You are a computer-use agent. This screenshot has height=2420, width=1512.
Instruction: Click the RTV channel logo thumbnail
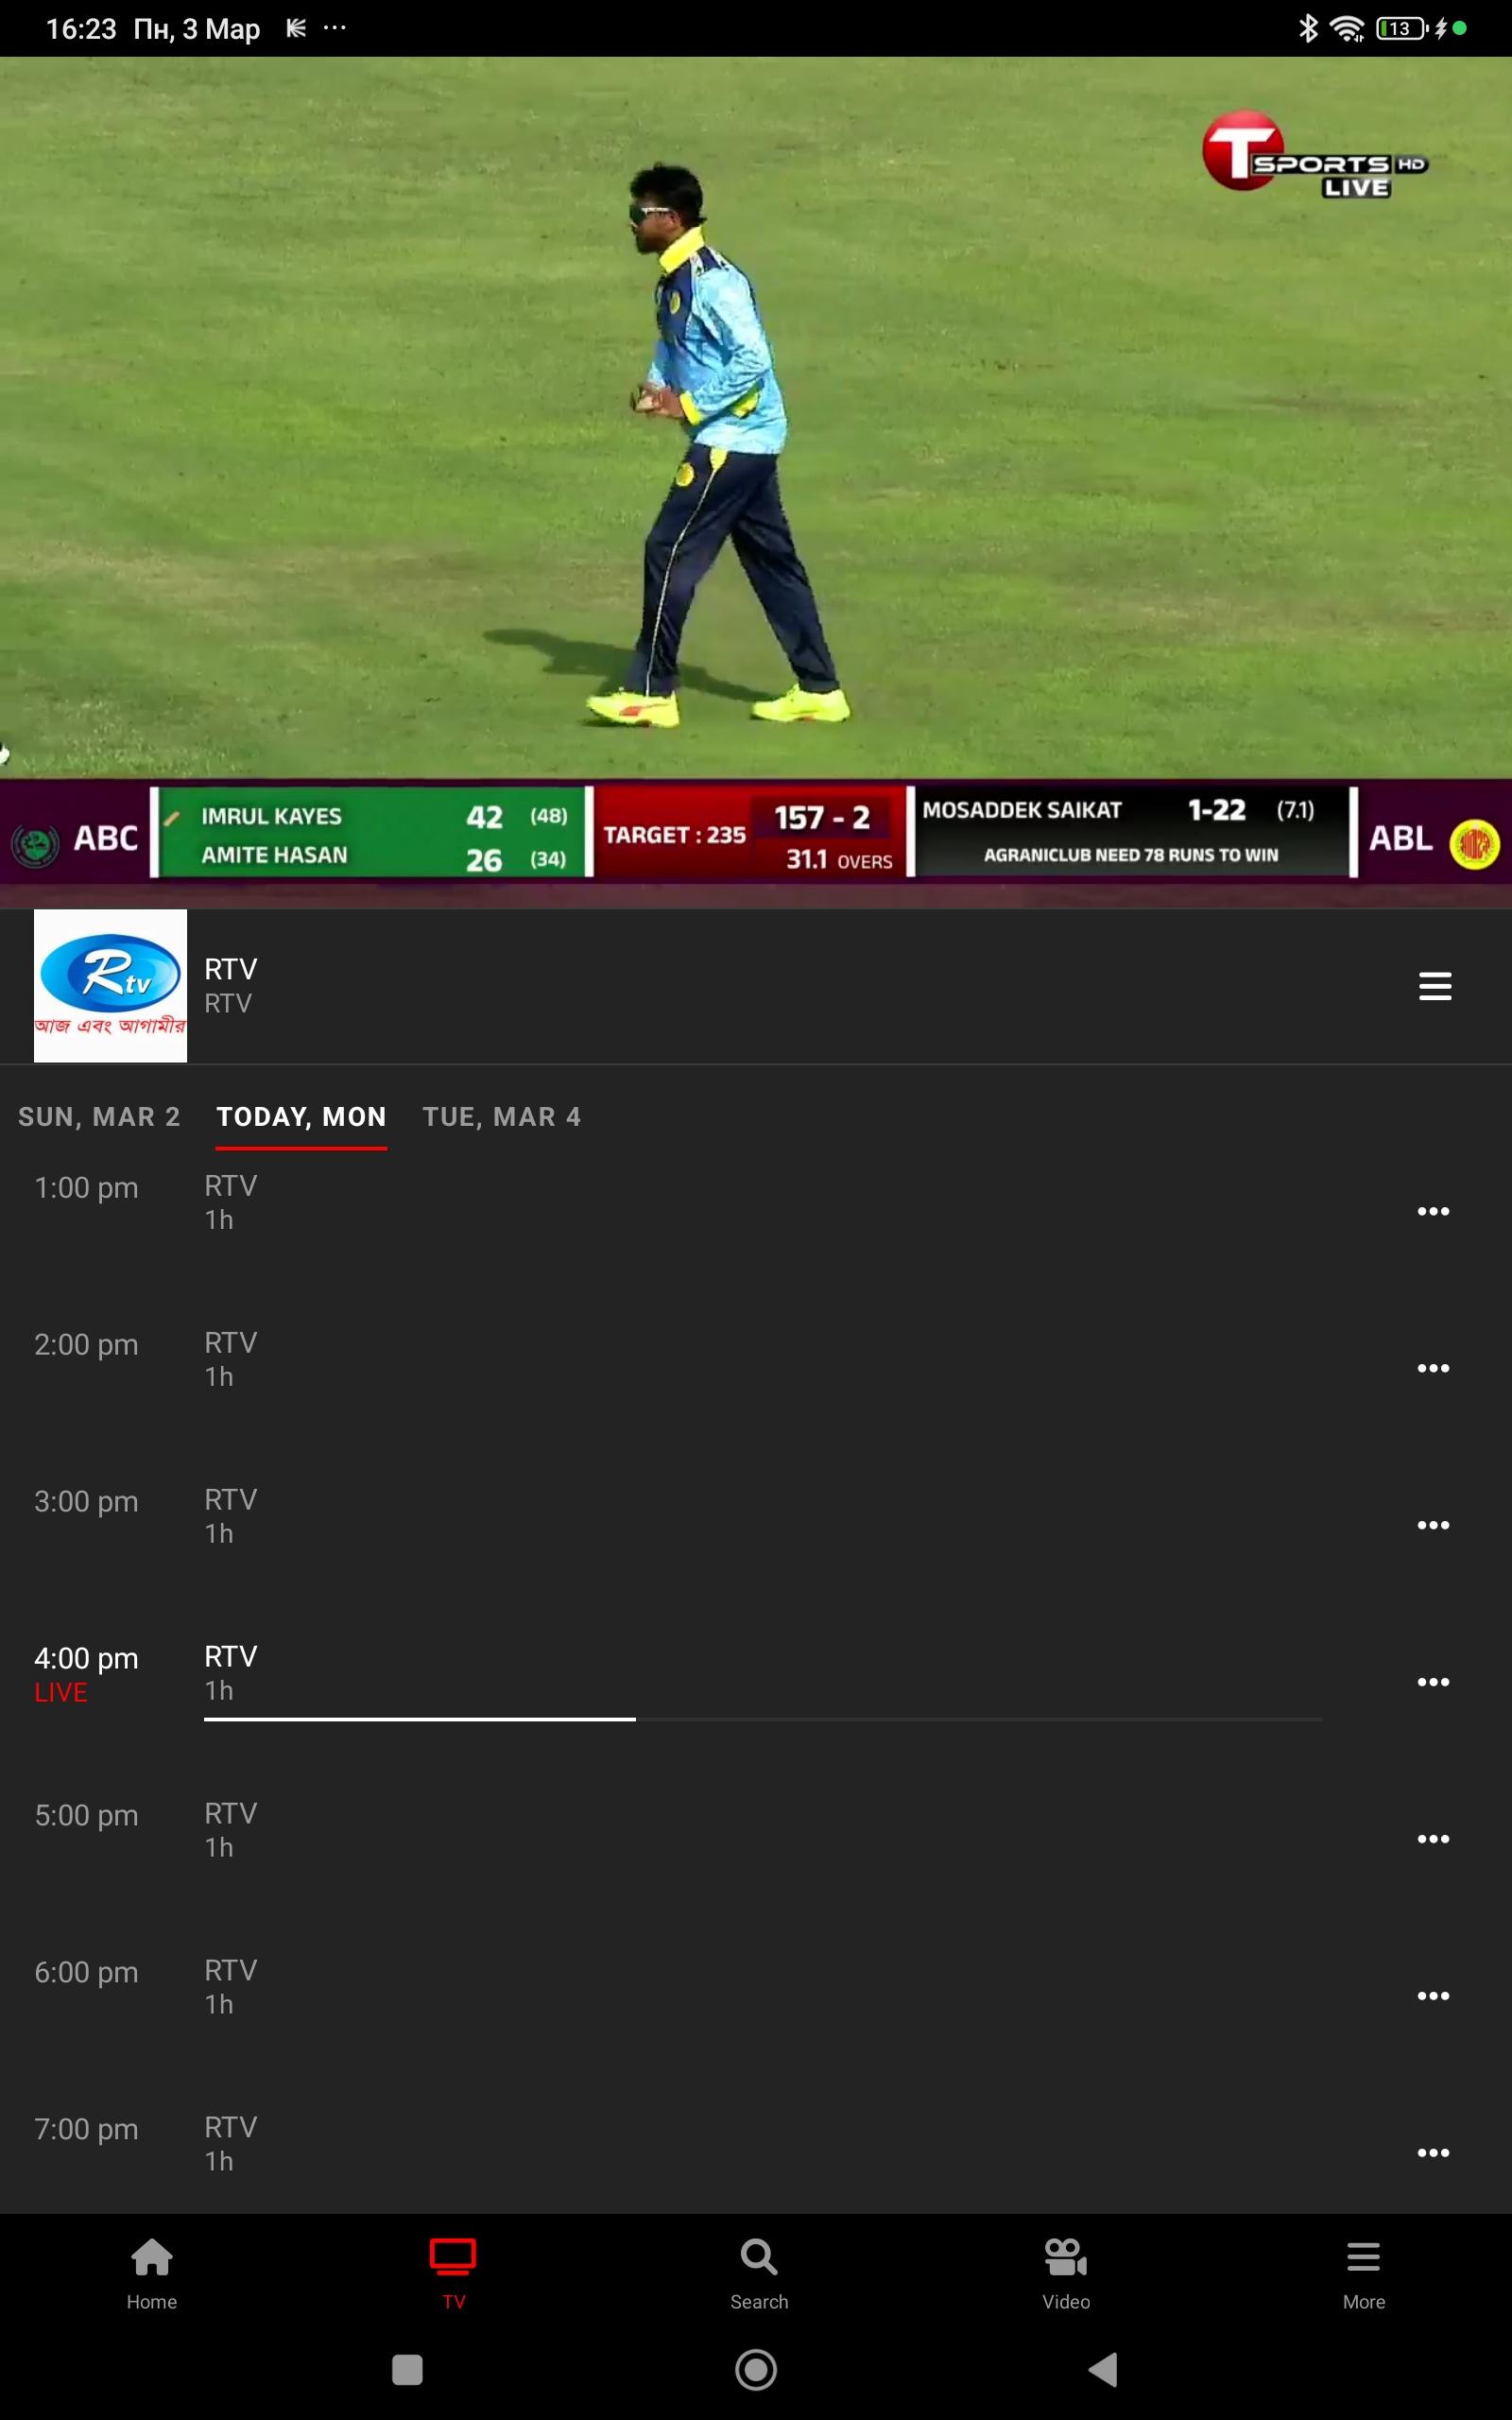110,985
